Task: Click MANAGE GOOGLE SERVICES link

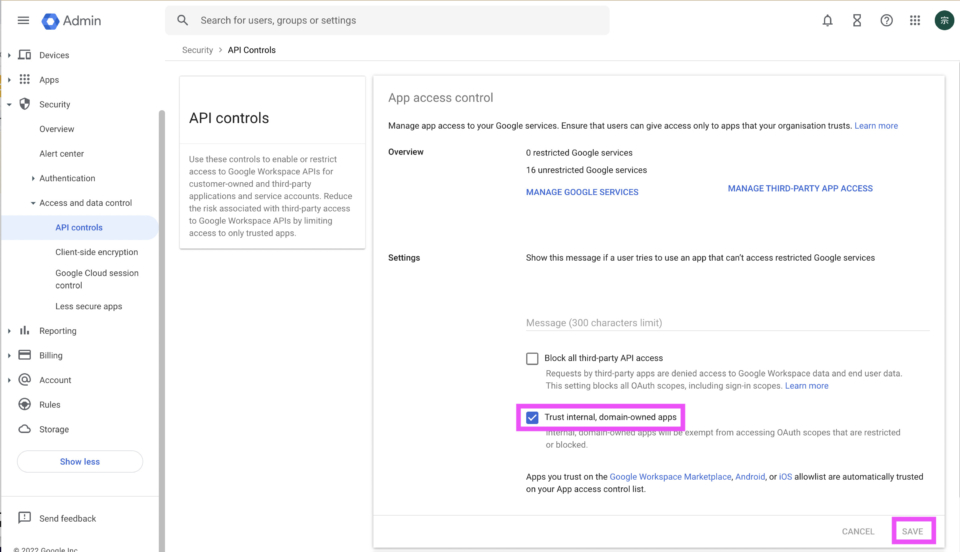Action: pos(582,192)
